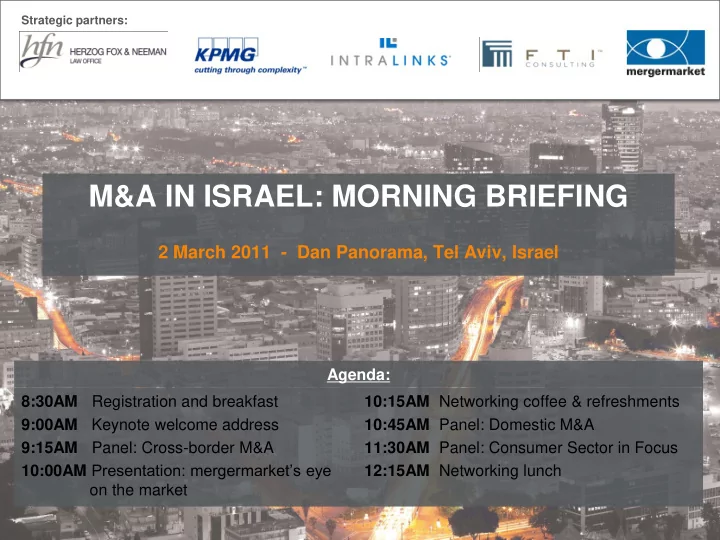Click the '12:15AM' time entry

click(397, 470)
